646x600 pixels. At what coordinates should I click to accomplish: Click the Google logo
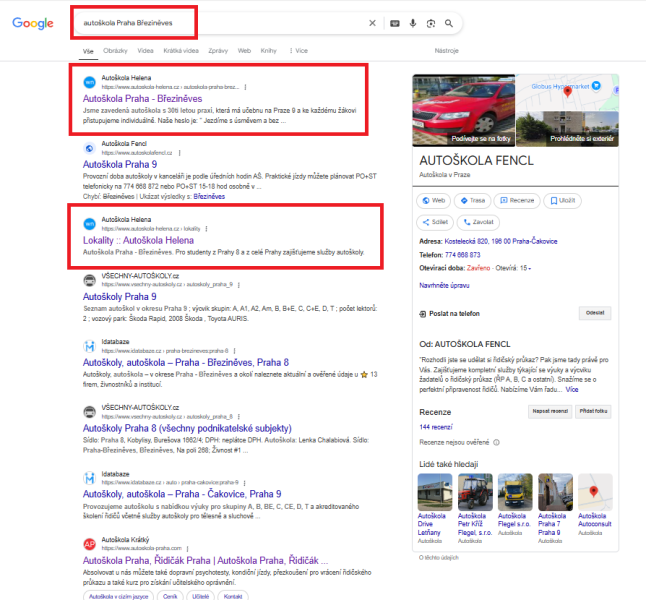(33, 23)
